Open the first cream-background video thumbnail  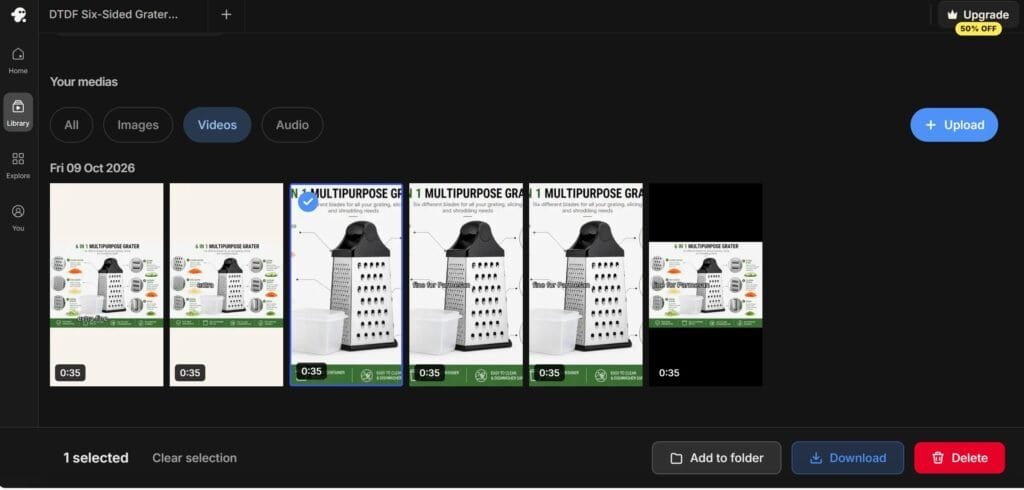pyautogui.click(x=106, y=284)
